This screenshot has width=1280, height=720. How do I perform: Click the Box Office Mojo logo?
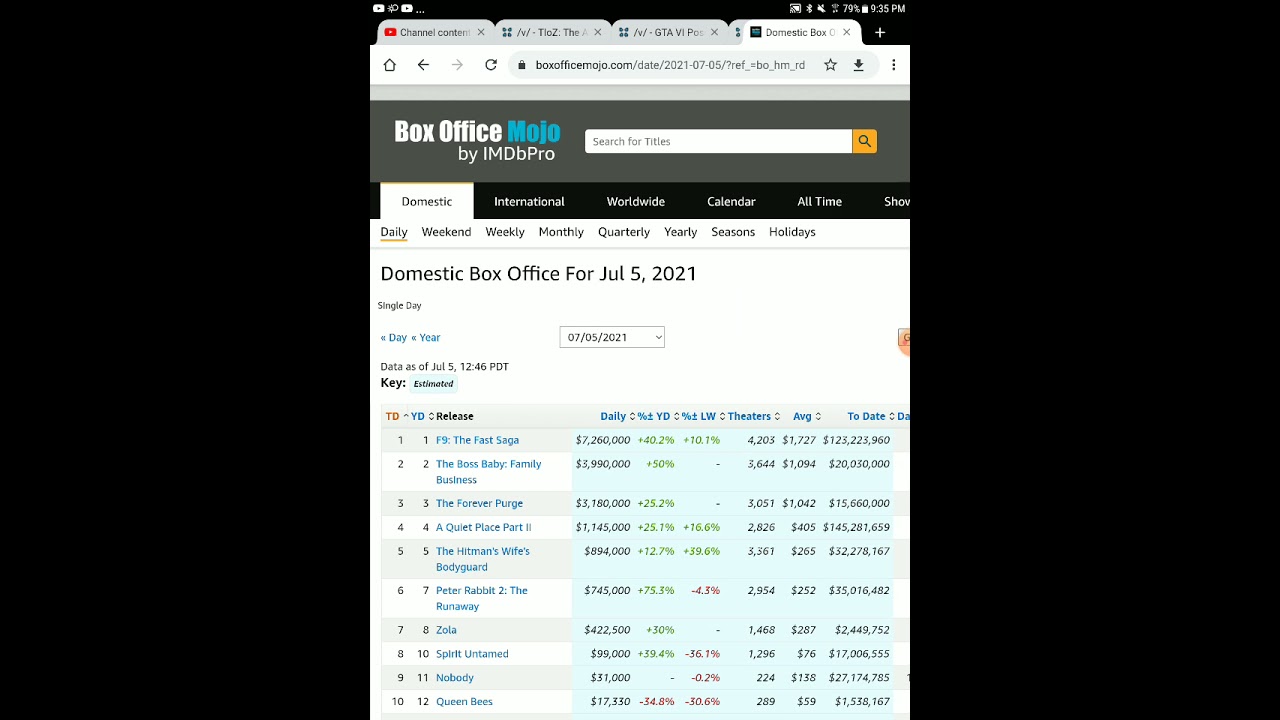pyautogui.click(x=477, y=141)
